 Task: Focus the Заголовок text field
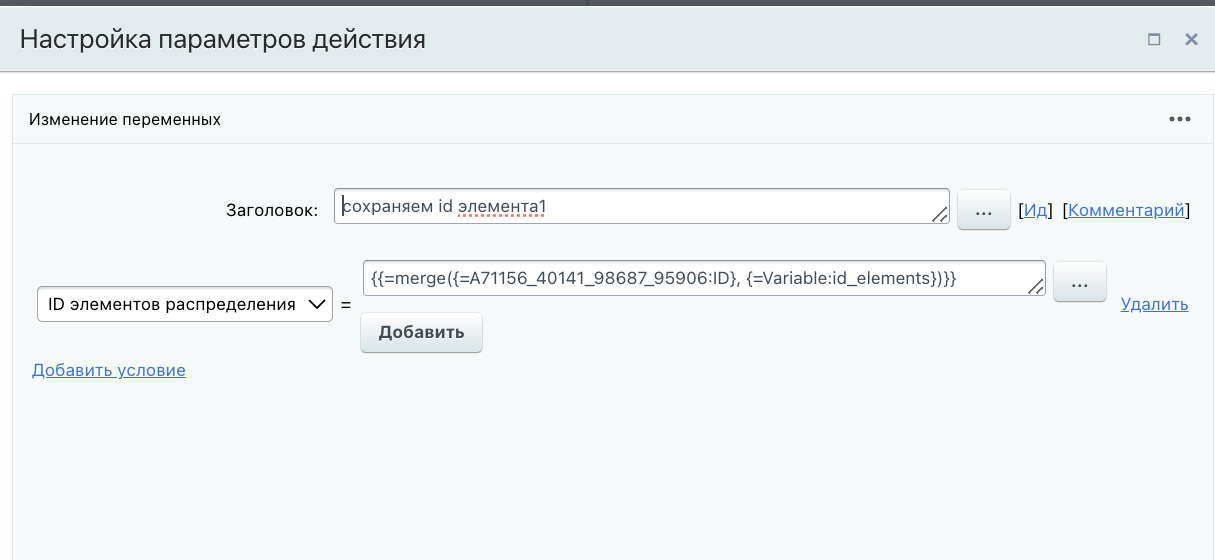click(x=640, y=207)
